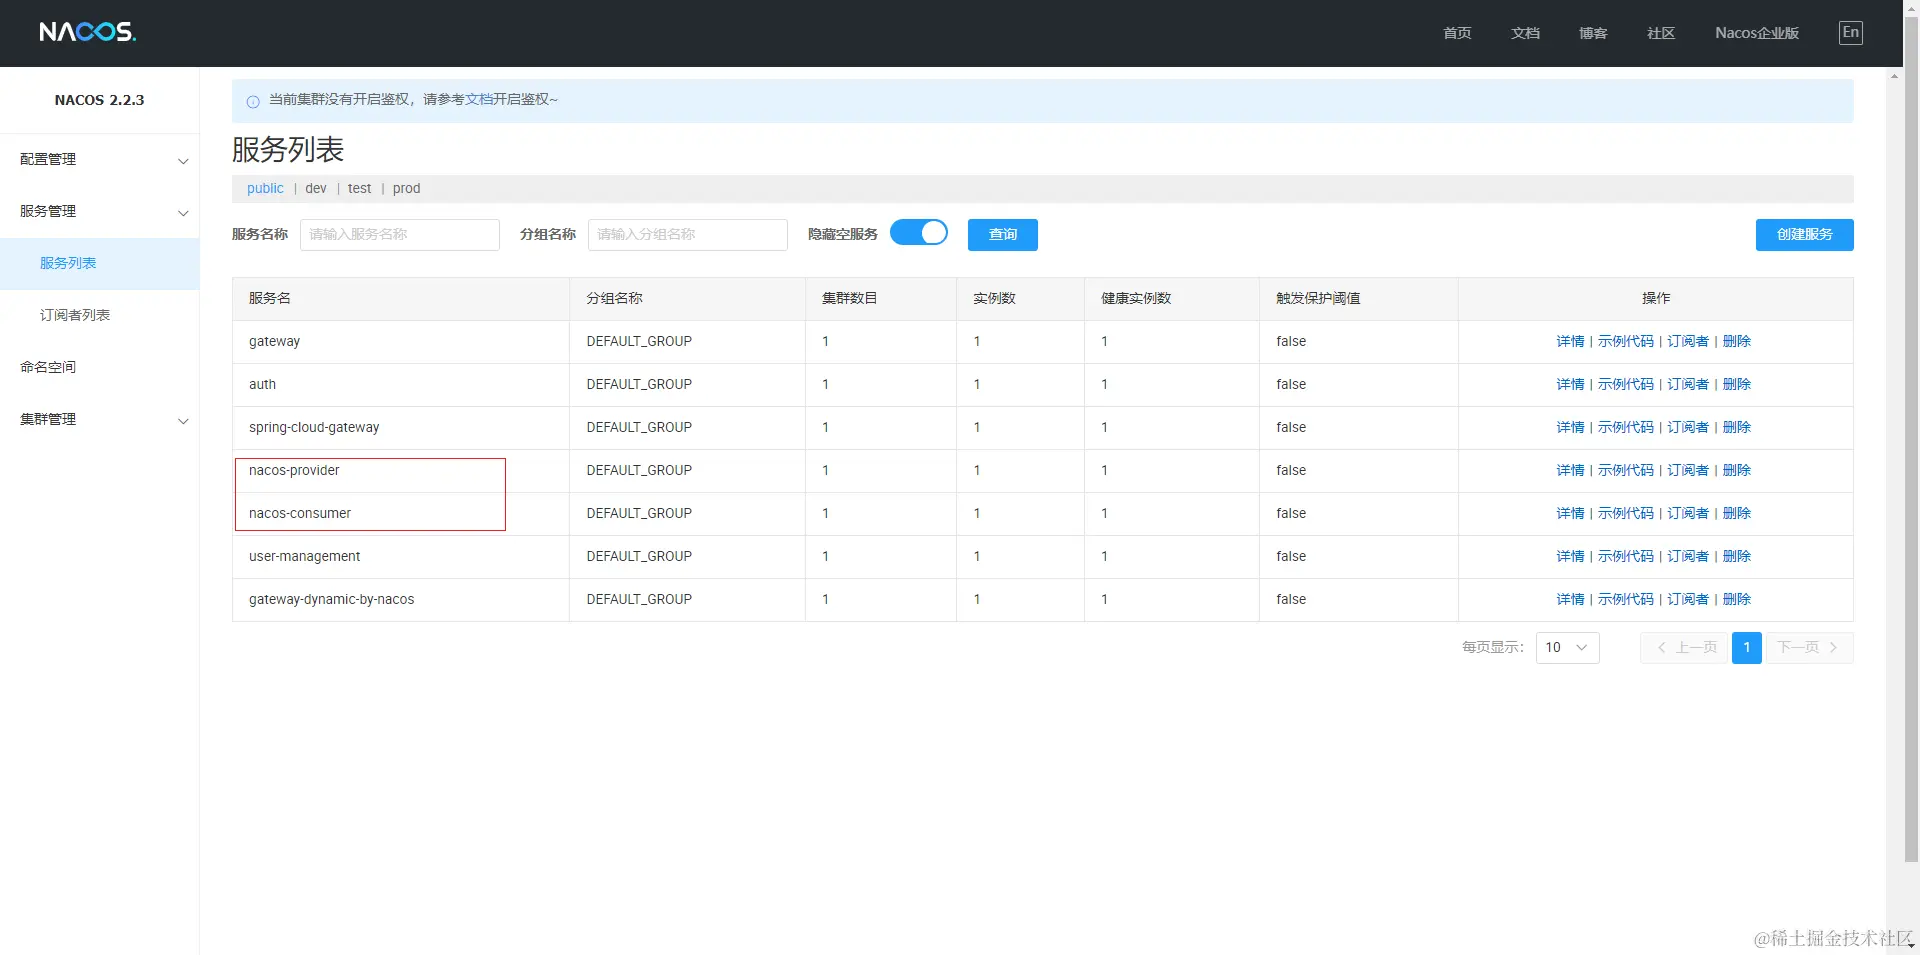Click the gateway-dynamic-by-nacos service name
1920x955 pixels.
tap(331, 600)
